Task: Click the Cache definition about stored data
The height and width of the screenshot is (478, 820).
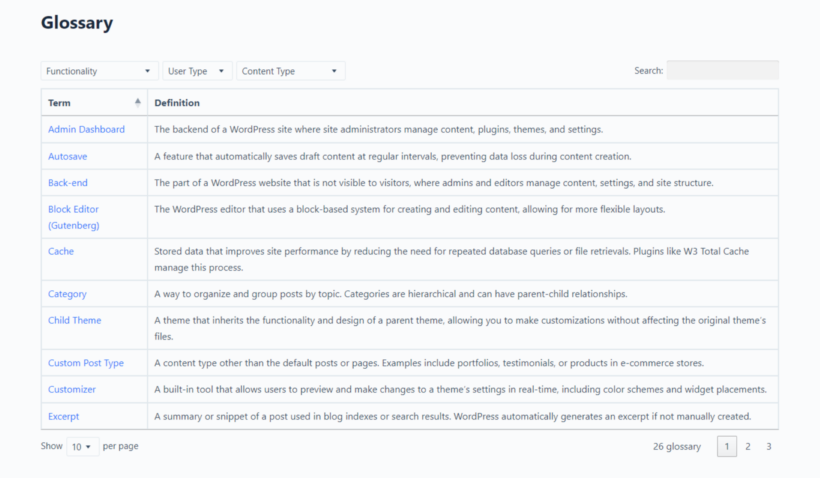Action: point(451,259)
